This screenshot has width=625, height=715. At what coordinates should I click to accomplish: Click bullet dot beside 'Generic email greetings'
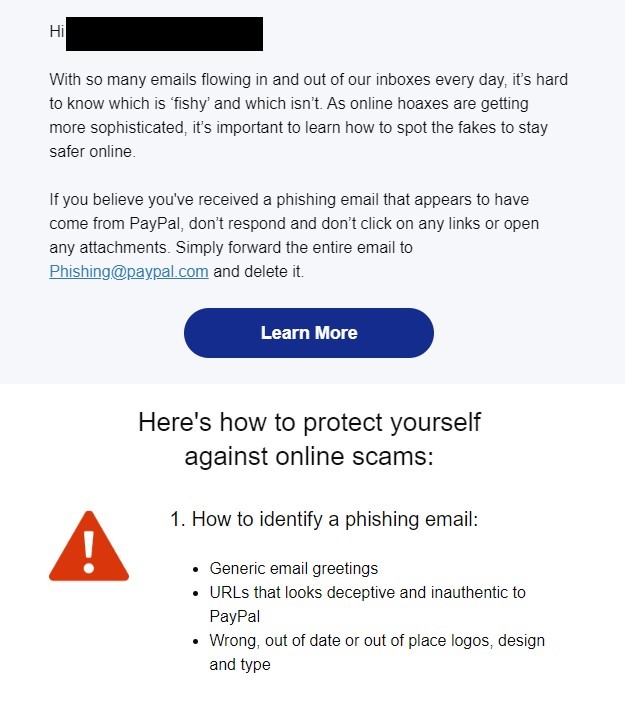point(196,570)
